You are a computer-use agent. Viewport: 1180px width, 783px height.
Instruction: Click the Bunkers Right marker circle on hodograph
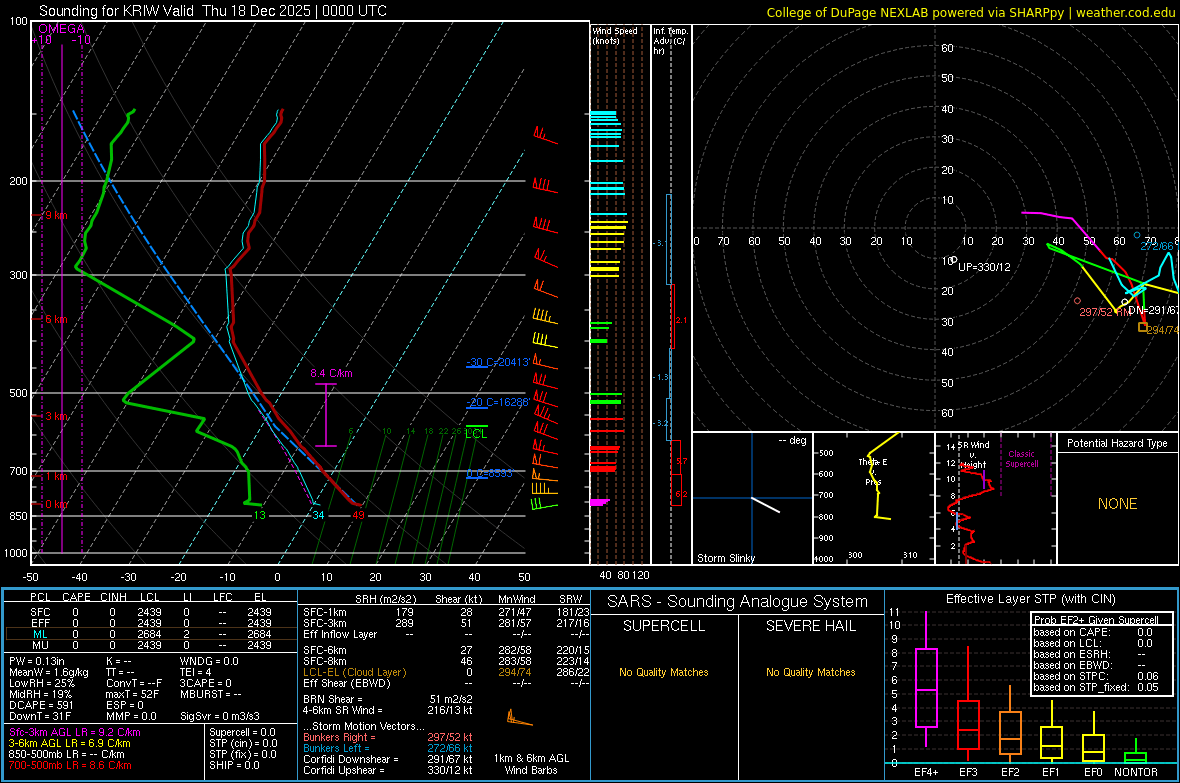tap(1078, 301)
